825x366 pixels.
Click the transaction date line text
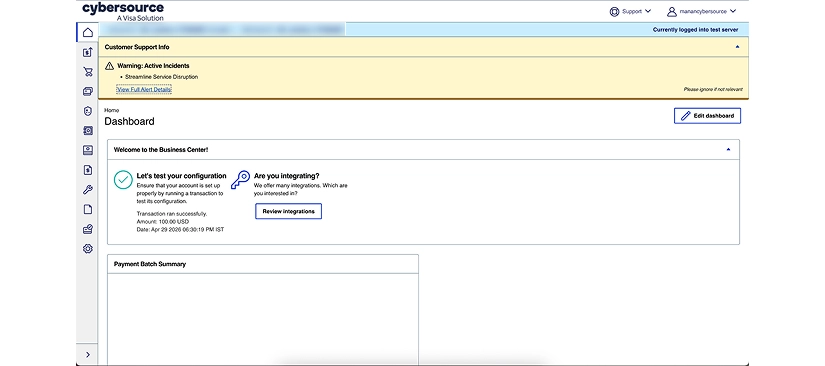pyautogui.click(x=180, y=230)
